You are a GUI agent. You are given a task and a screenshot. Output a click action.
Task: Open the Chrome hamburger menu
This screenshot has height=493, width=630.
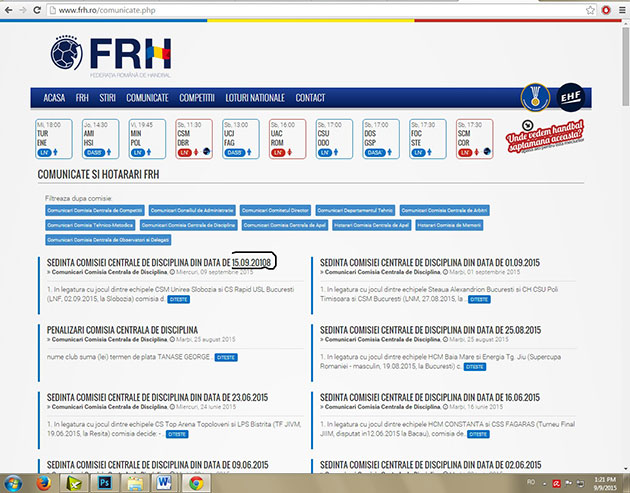(622, 10)
